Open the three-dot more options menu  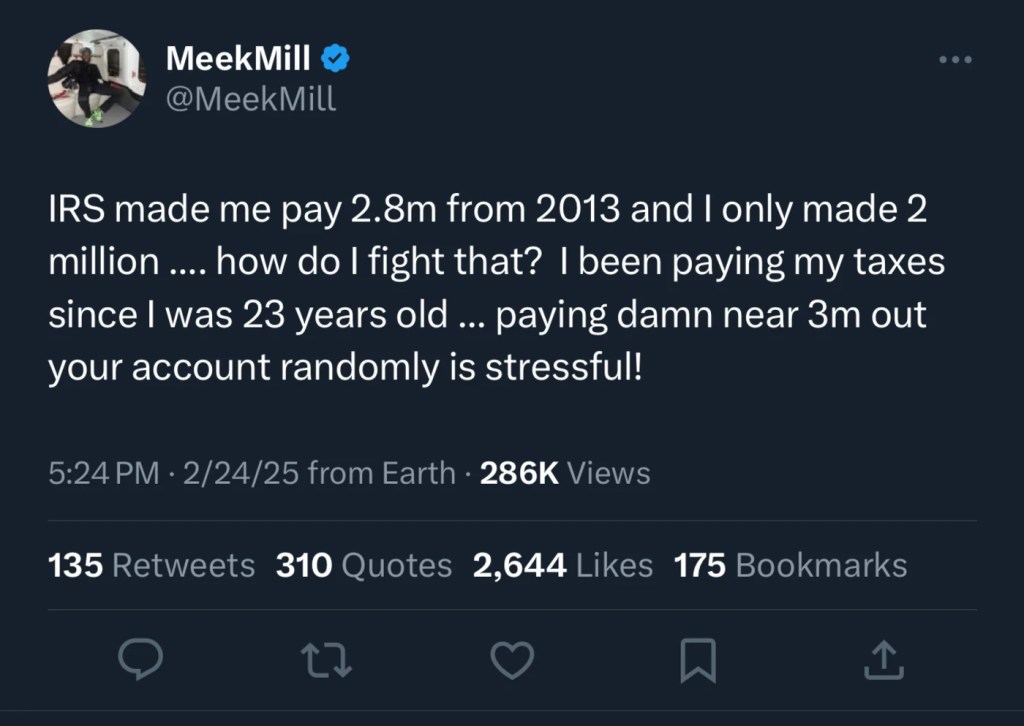pyautogui.click(x=956, y=60)
